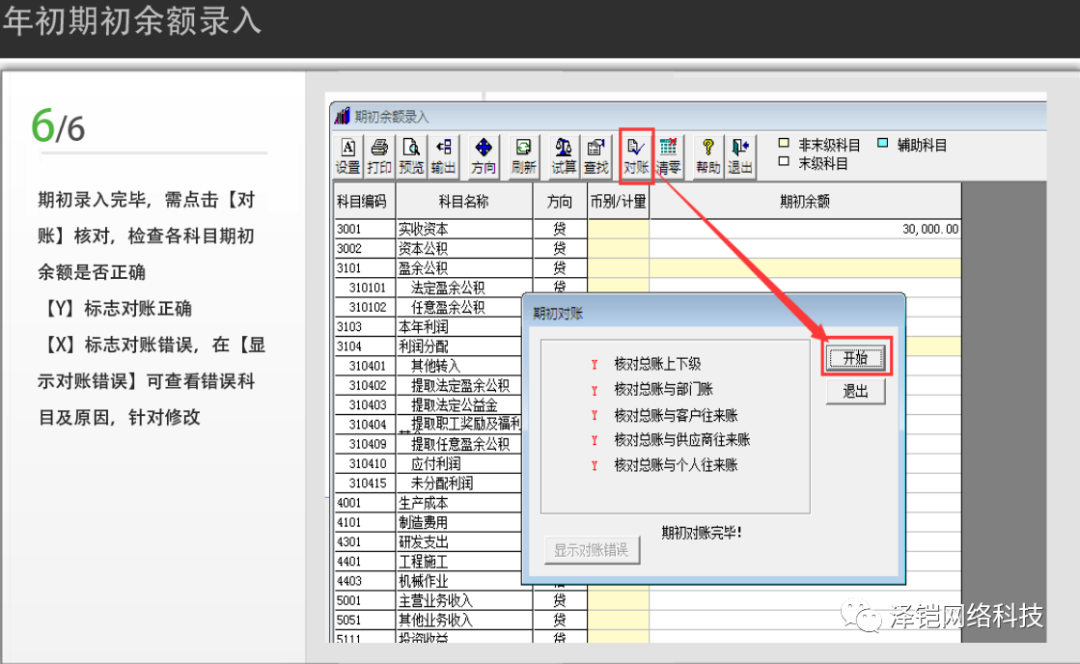Click the 对账 (Reconcile) toolbar icon
This screenshot has height=664, width=1080.
pos(636,156)
